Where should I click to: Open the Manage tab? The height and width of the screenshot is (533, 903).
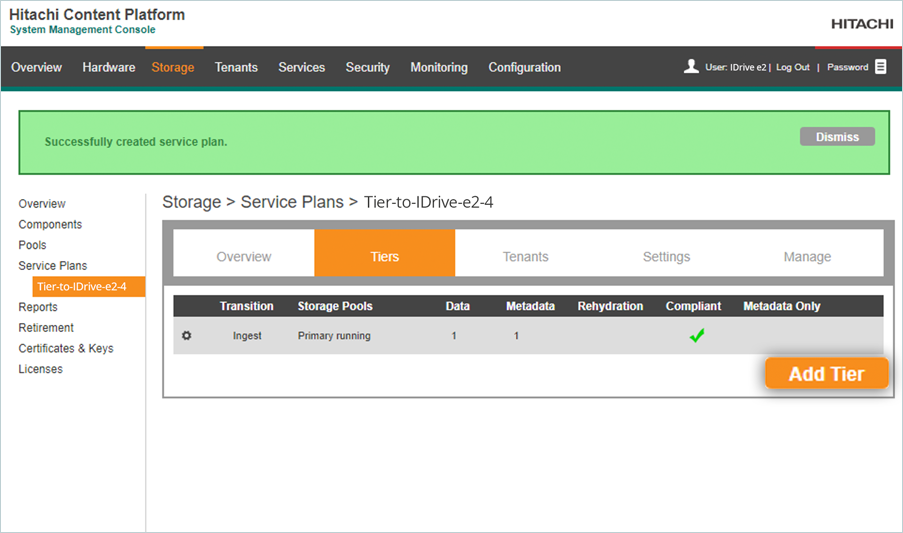(807, 257)
